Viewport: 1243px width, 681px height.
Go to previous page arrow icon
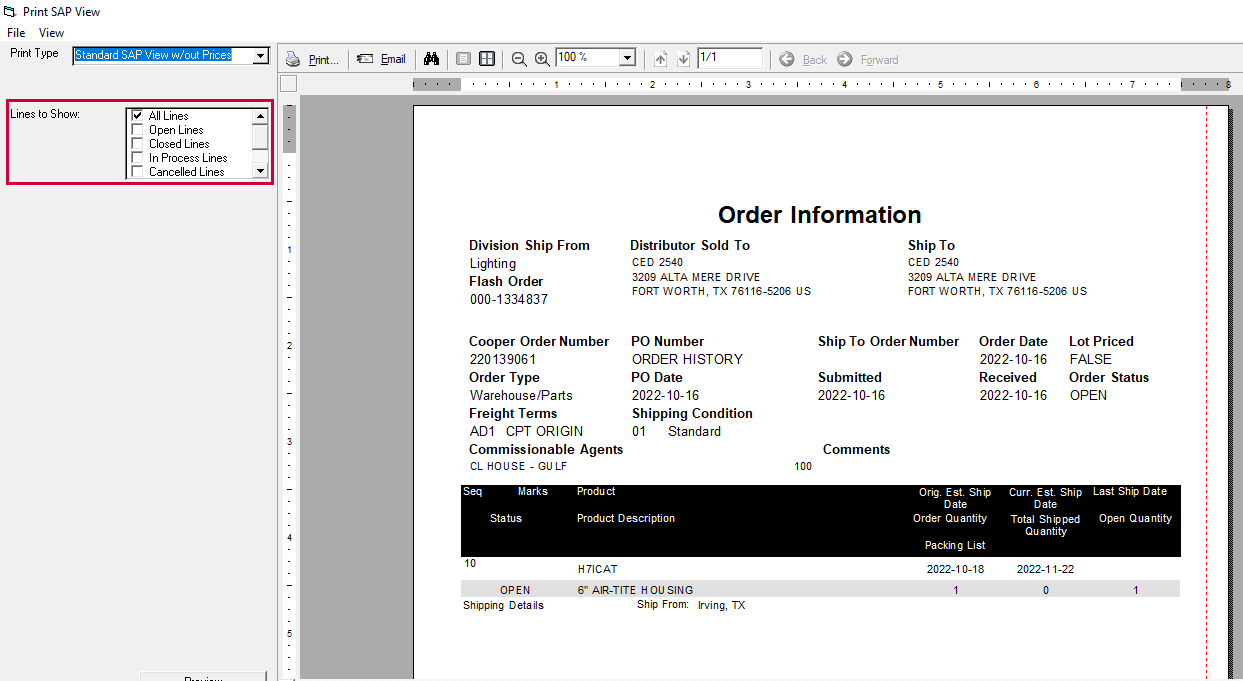(x=660, y=59)
